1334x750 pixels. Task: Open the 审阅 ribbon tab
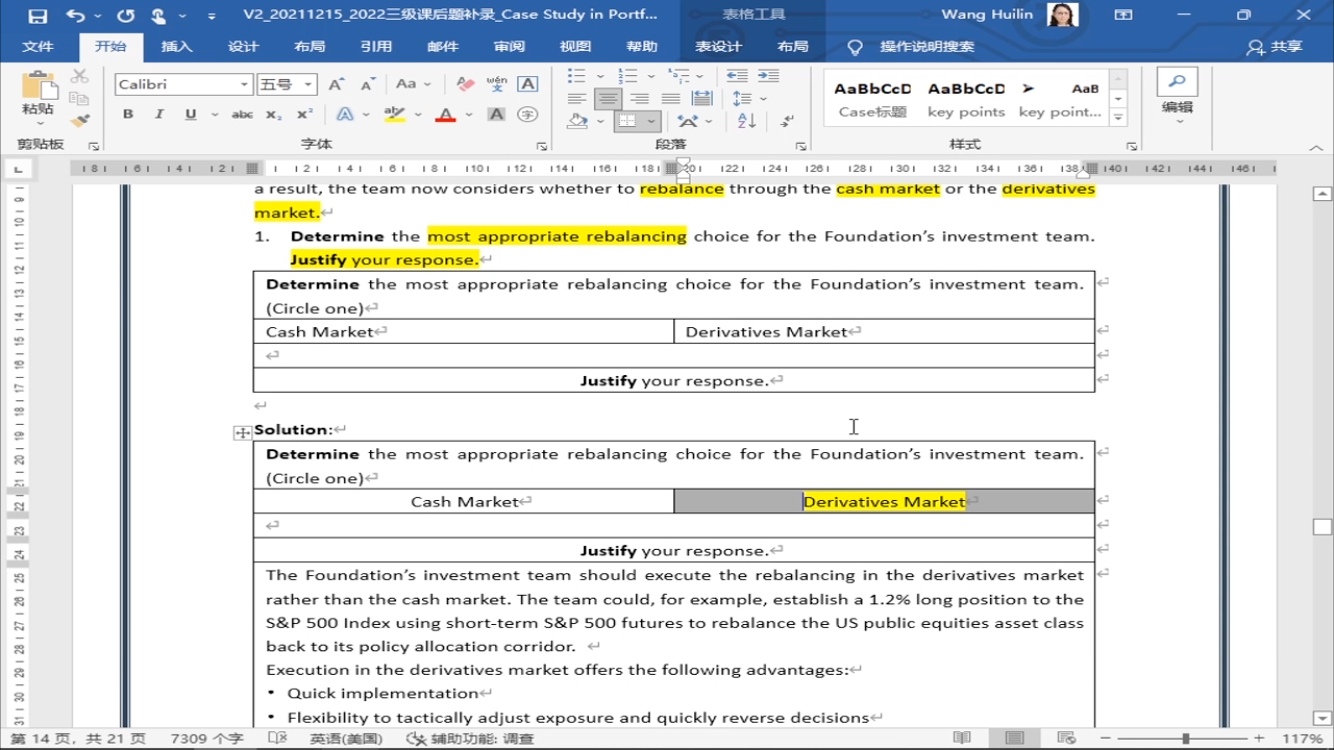(509, 47)
